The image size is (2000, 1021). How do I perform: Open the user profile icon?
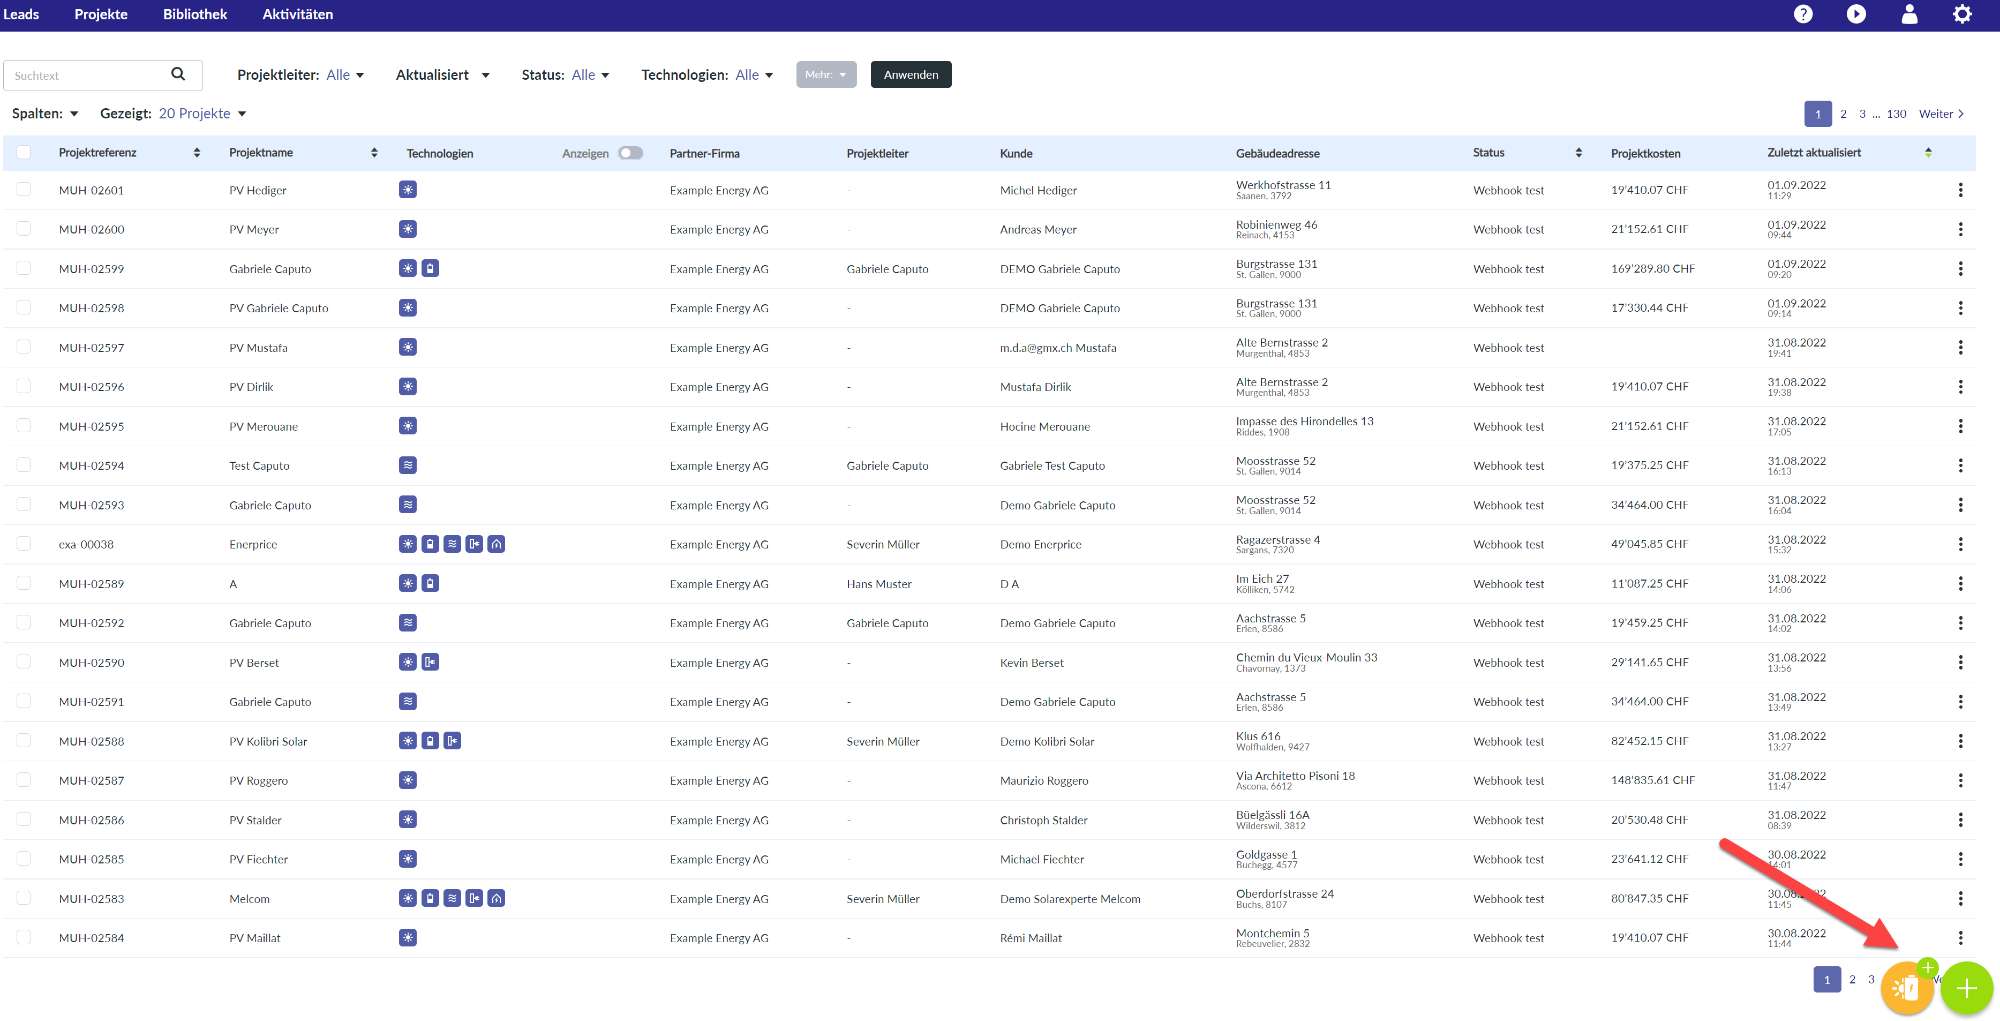tap(1909, 14)
